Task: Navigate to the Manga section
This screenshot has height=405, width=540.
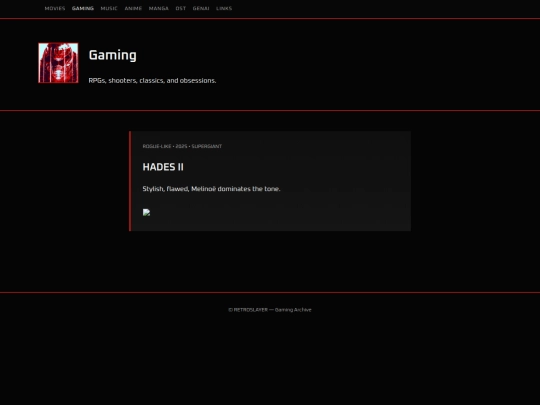Action: coord(158,8)
